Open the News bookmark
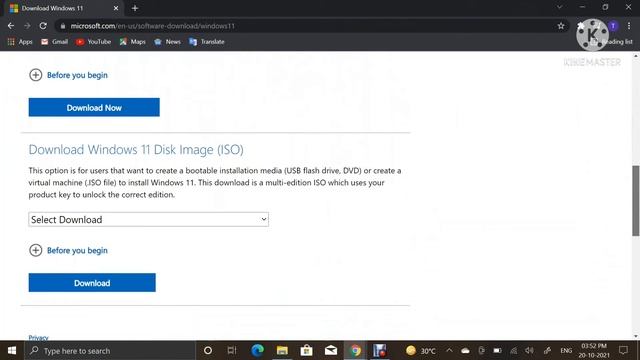The image size is (640, 360). [x=167, y=42]
